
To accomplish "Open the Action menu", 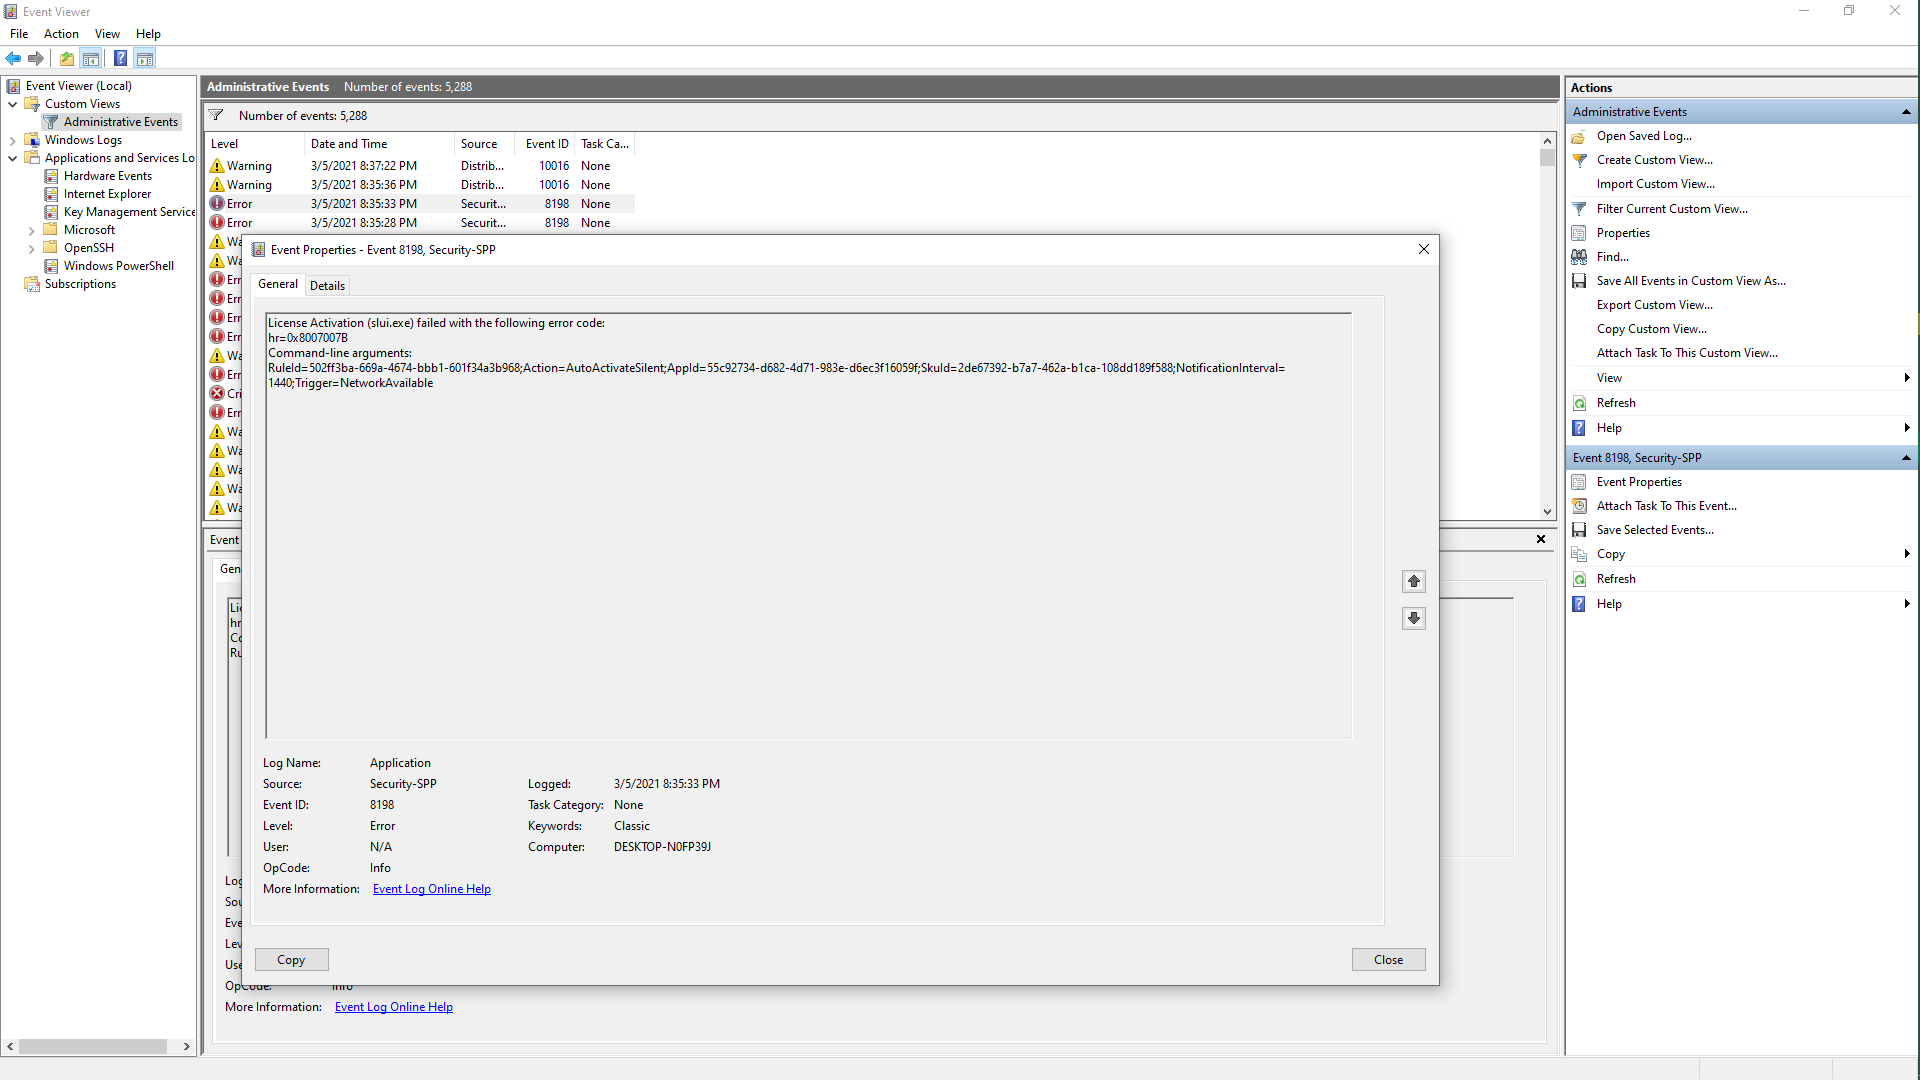I will click(61, 34).
